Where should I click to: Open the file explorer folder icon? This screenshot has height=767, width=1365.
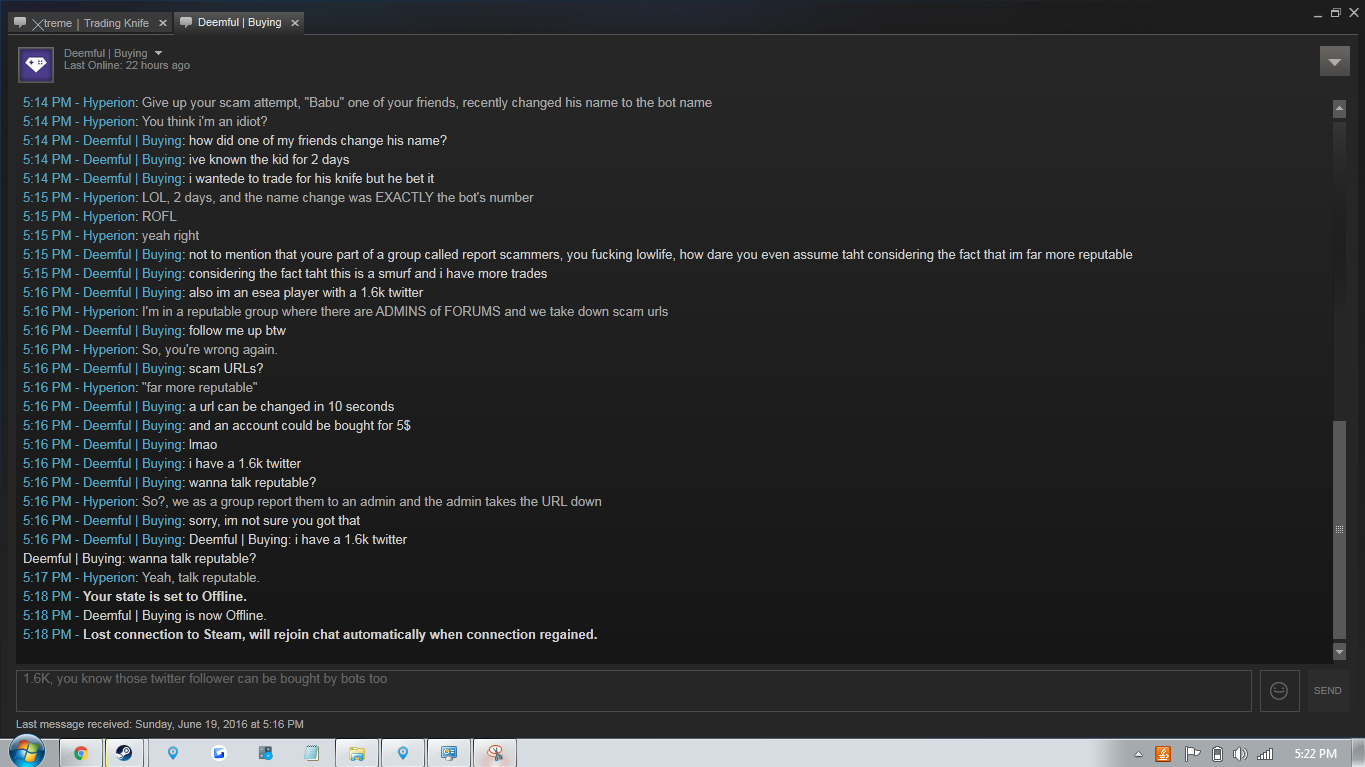click(357, 753)
